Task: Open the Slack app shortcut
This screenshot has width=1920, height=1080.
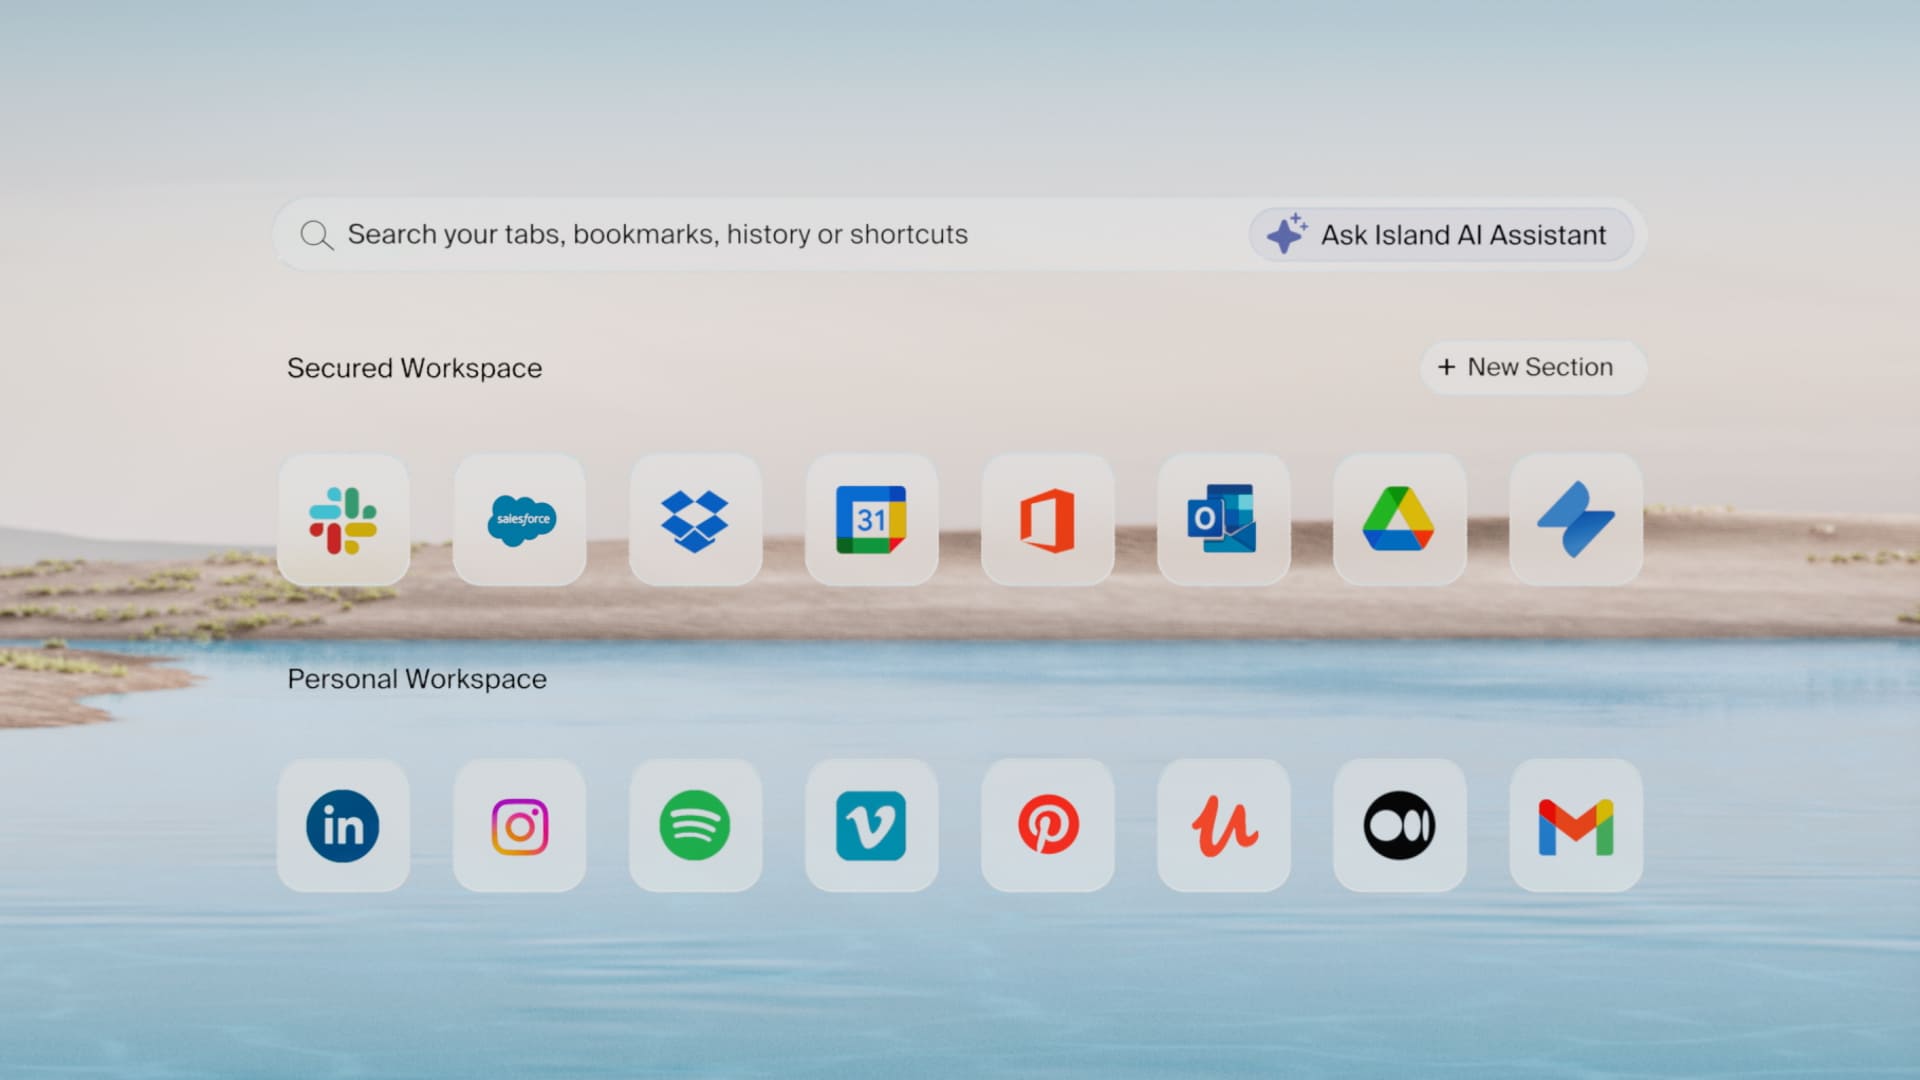Action: (343, 520)
